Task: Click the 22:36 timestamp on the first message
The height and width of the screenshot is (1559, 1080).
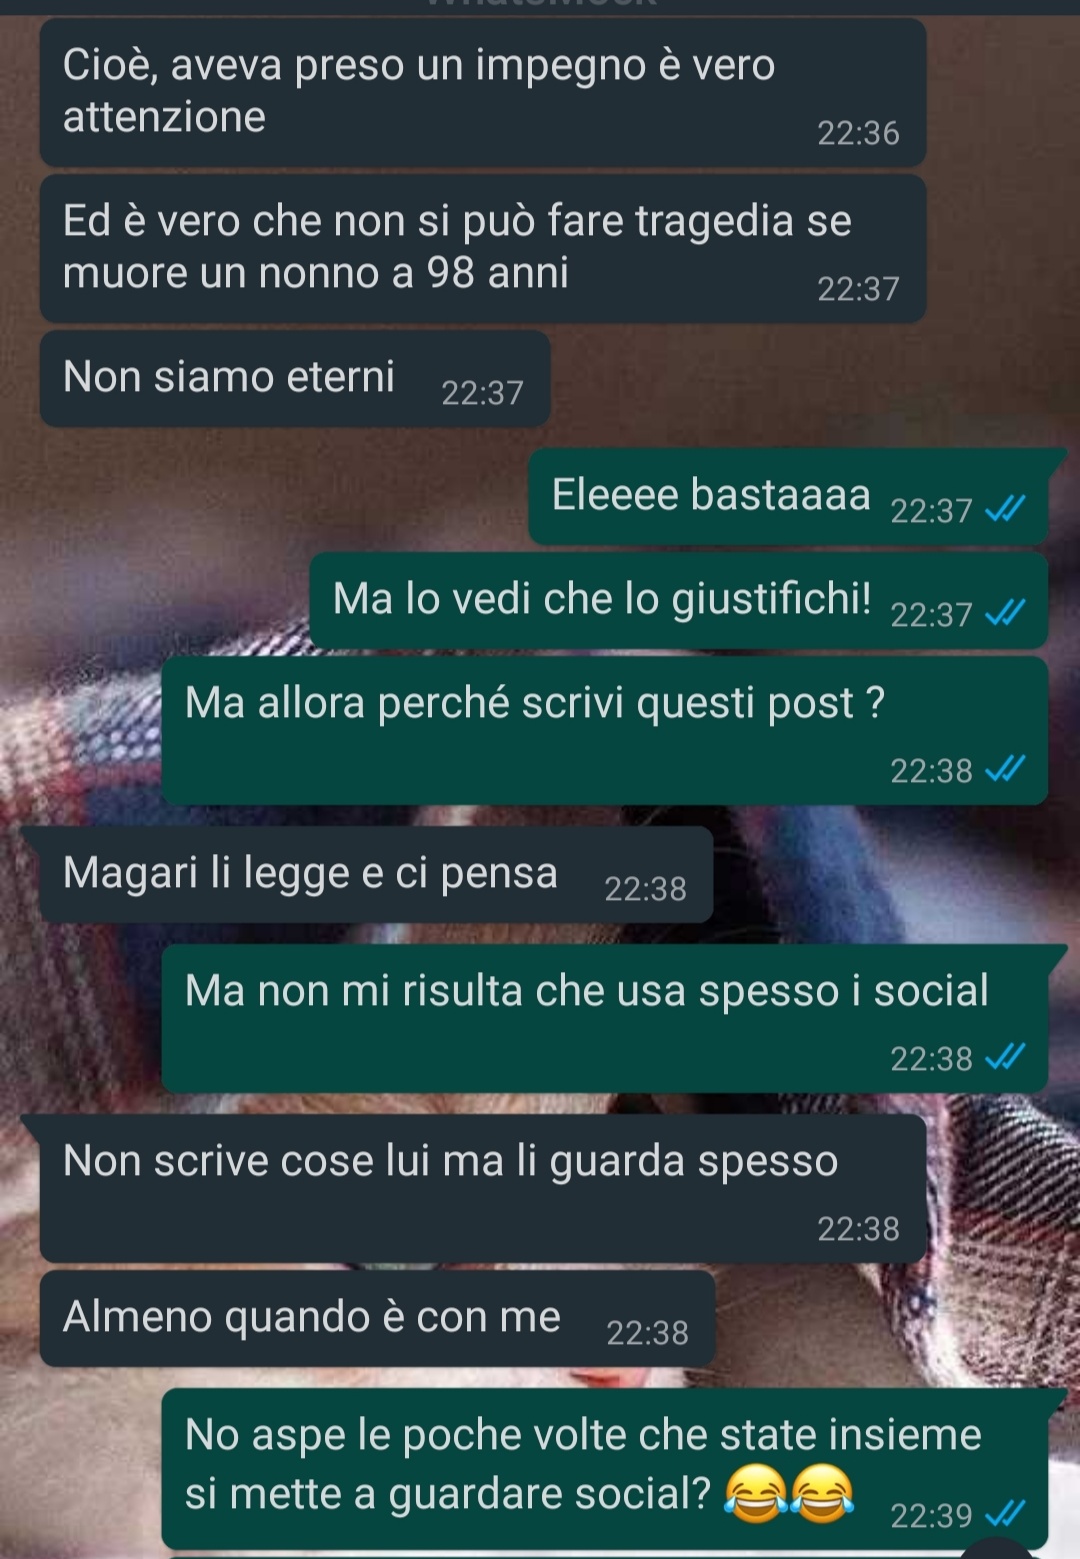Action: (x=858, y=133)
